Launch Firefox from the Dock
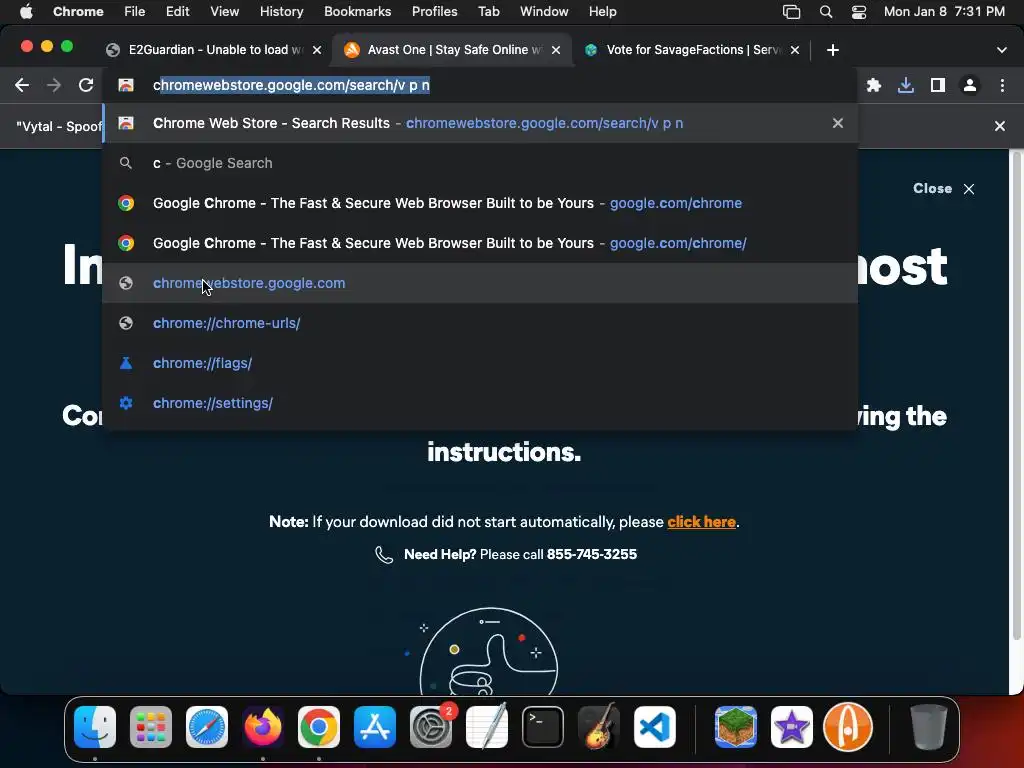The width and height of the screenshot is (1024, 768). pyautogui.click(x=263, y=727)
